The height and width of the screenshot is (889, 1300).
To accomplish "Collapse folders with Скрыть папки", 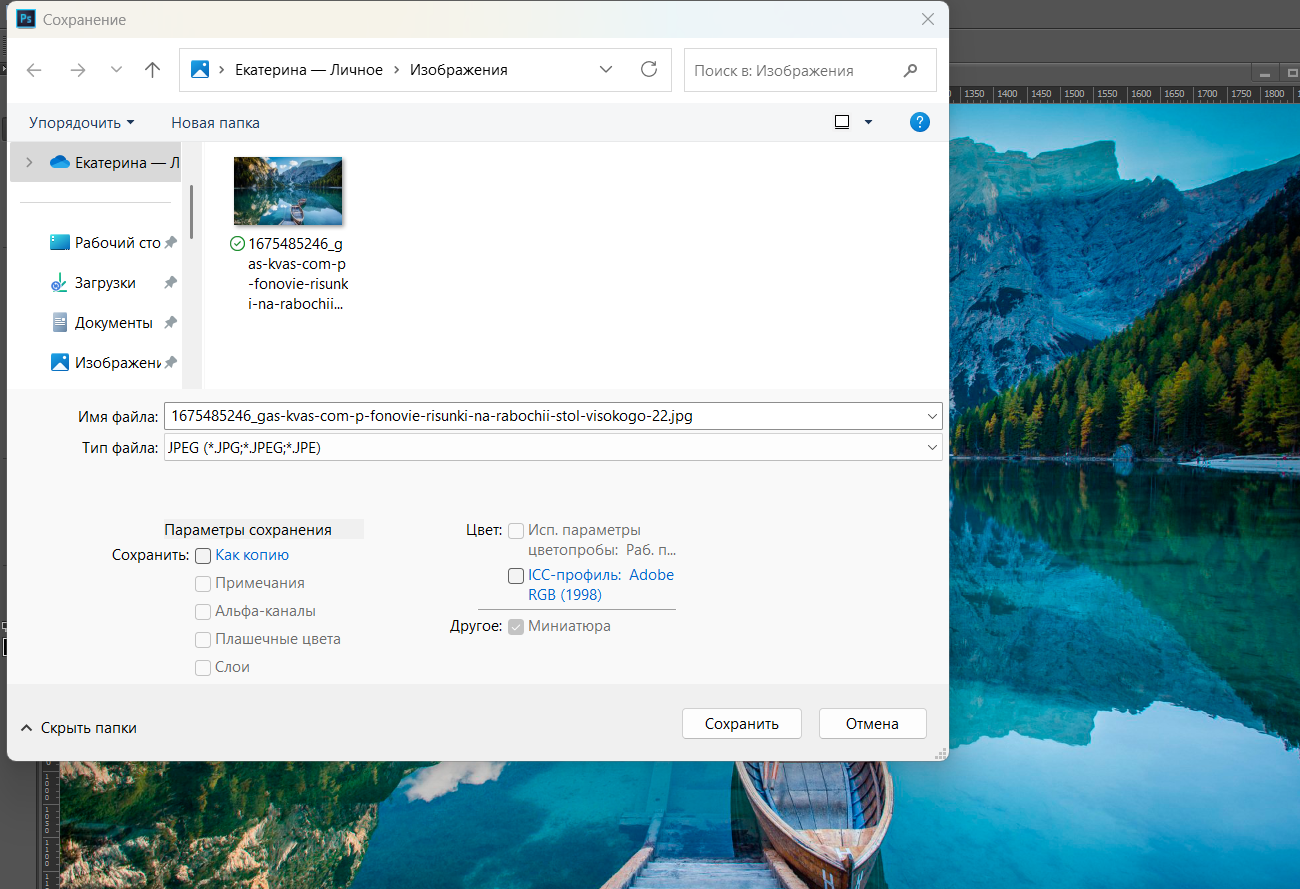I will 79,728.
